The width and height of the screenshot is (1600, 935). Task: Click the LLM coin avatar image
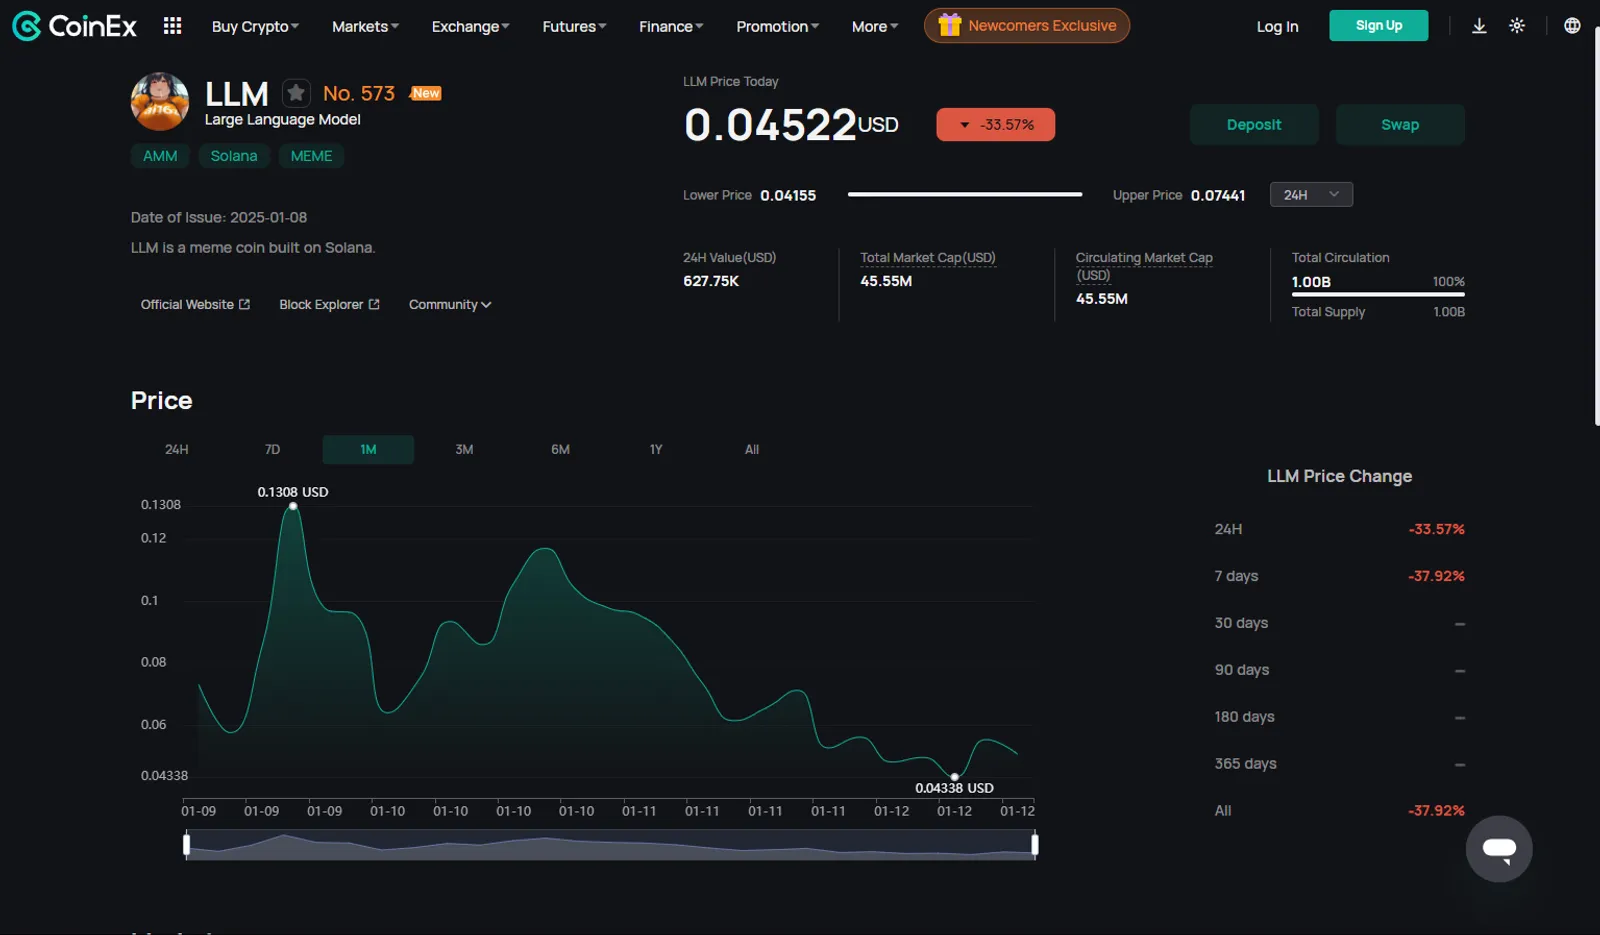(x=160, y=102)
